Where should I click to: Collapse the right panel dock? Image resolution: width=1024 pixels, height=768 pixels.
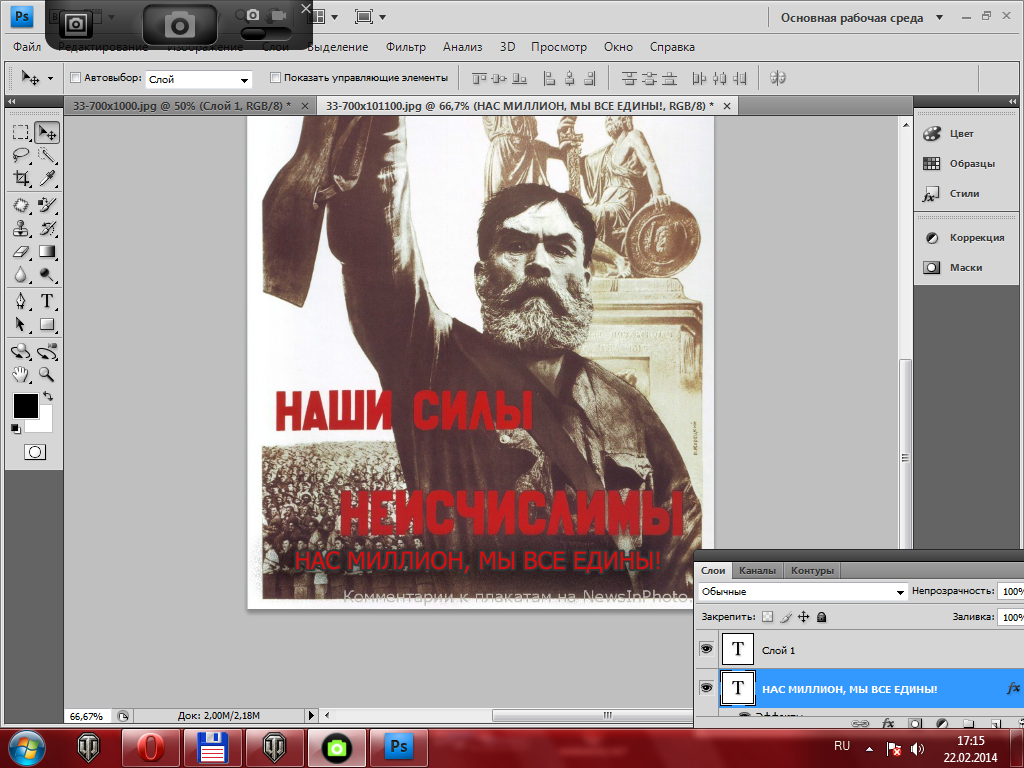1012,101
